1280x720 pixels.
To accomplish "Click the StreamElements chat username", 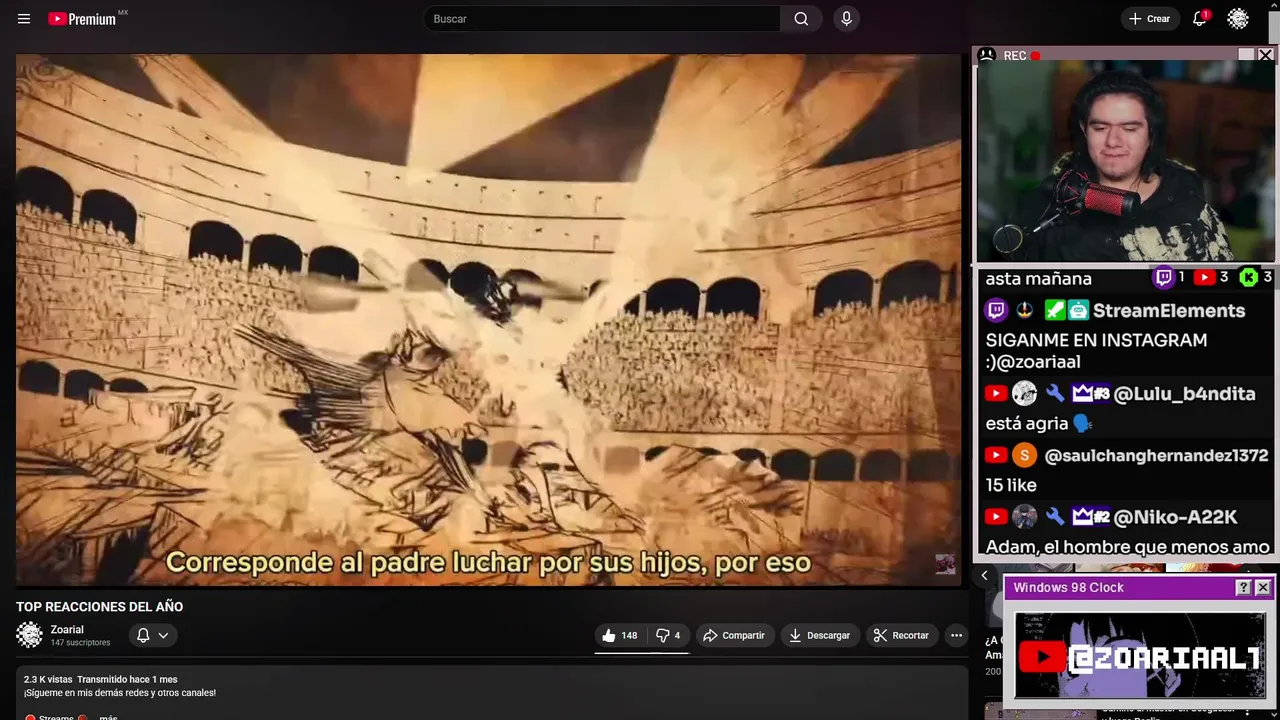I will point(1169,311).
